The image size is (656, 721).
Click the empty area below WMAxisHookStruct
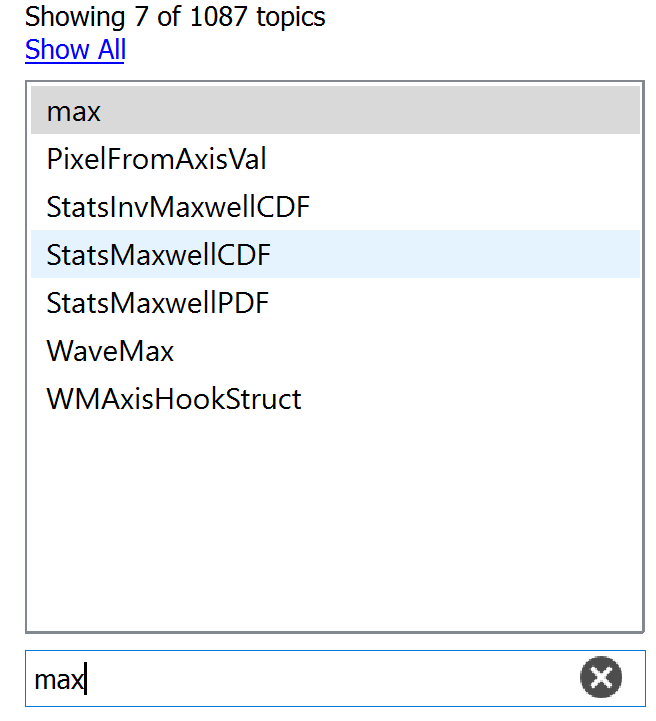(335, 524)
